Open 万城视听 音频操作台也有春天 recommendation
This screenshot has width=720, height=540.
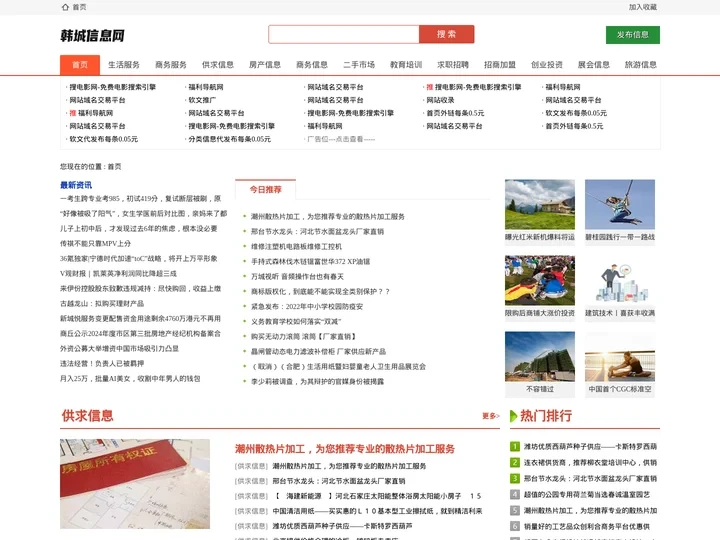coord(297,277)
